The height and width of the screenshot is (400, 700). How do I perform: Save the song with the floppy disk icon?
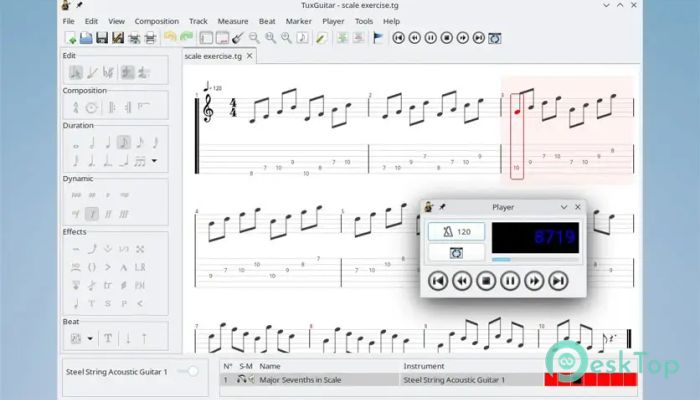tap(102, 38)
